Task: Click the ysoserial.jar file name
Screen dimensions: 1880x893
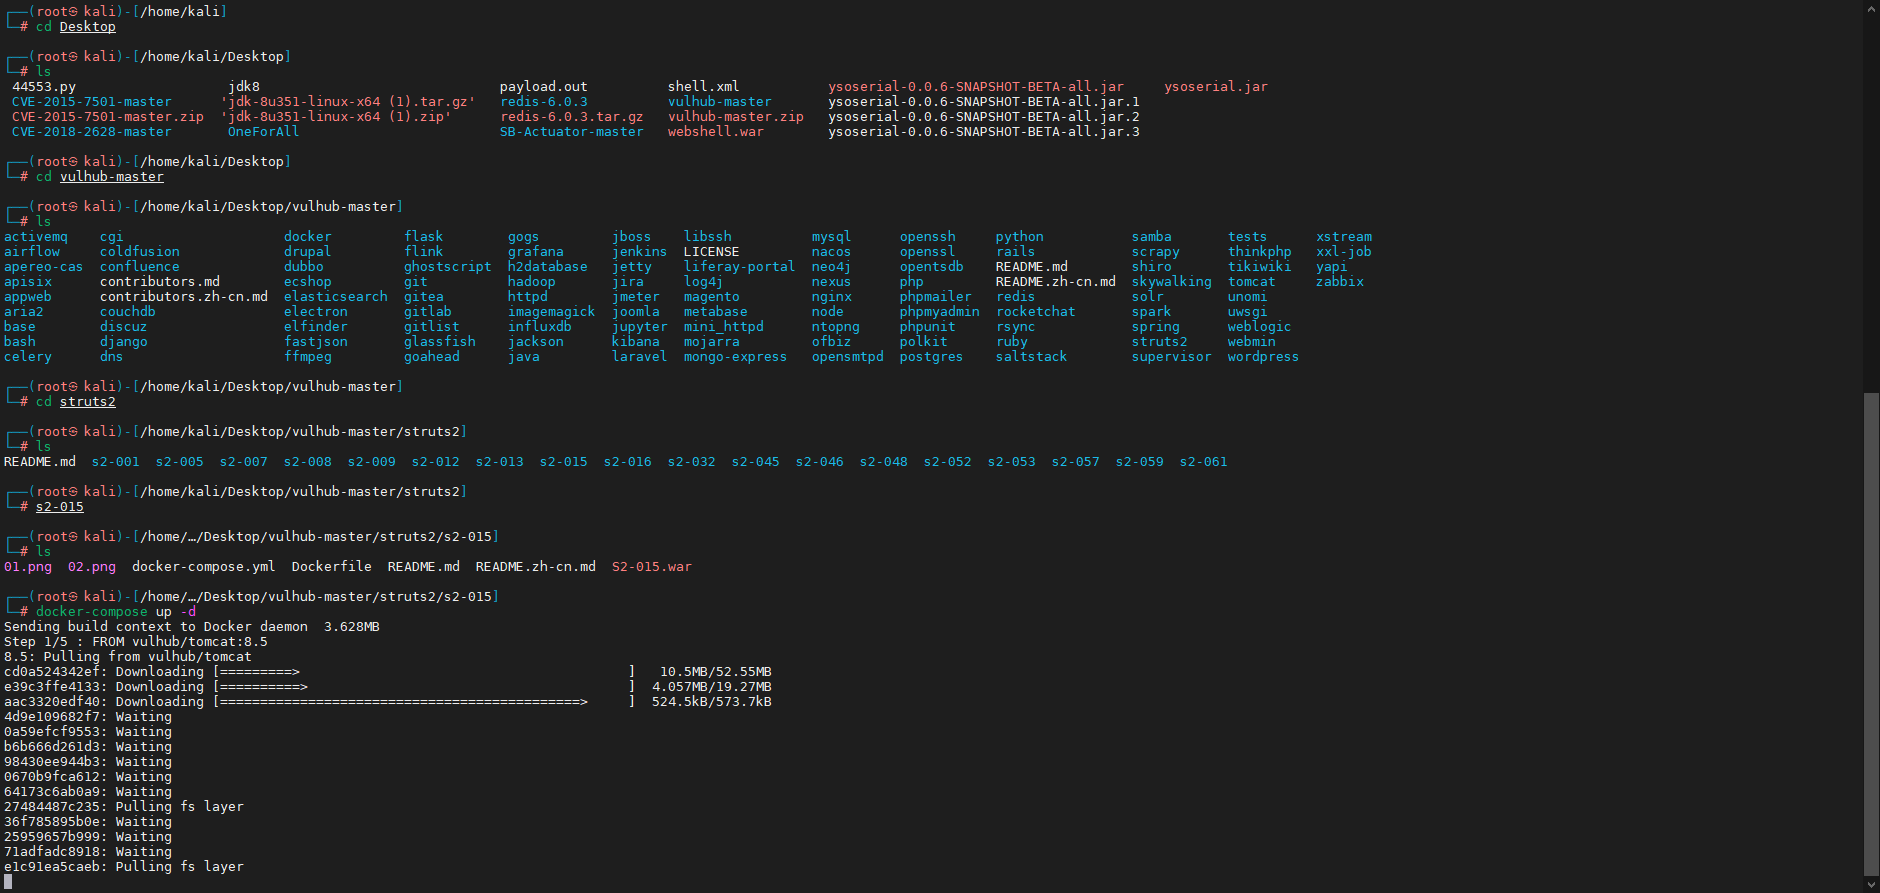Action: [x=1216, y=87]
